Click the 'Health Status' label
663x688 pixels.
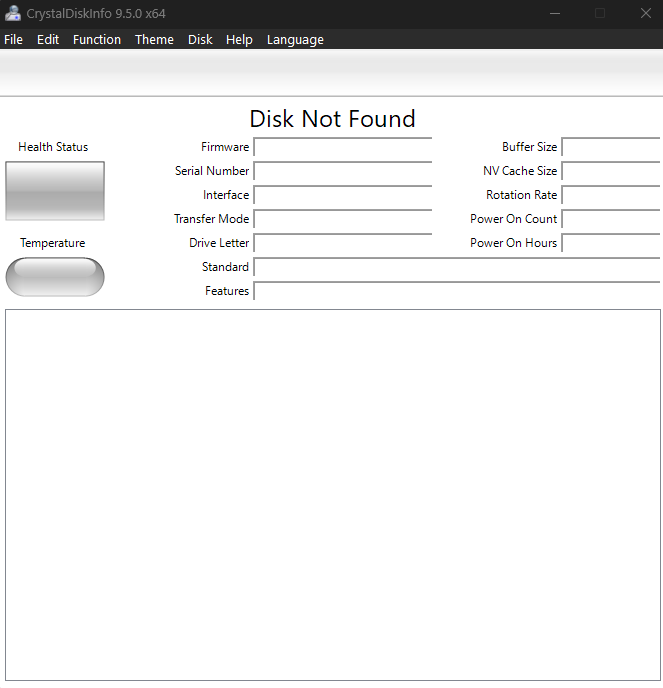(53, 147)
